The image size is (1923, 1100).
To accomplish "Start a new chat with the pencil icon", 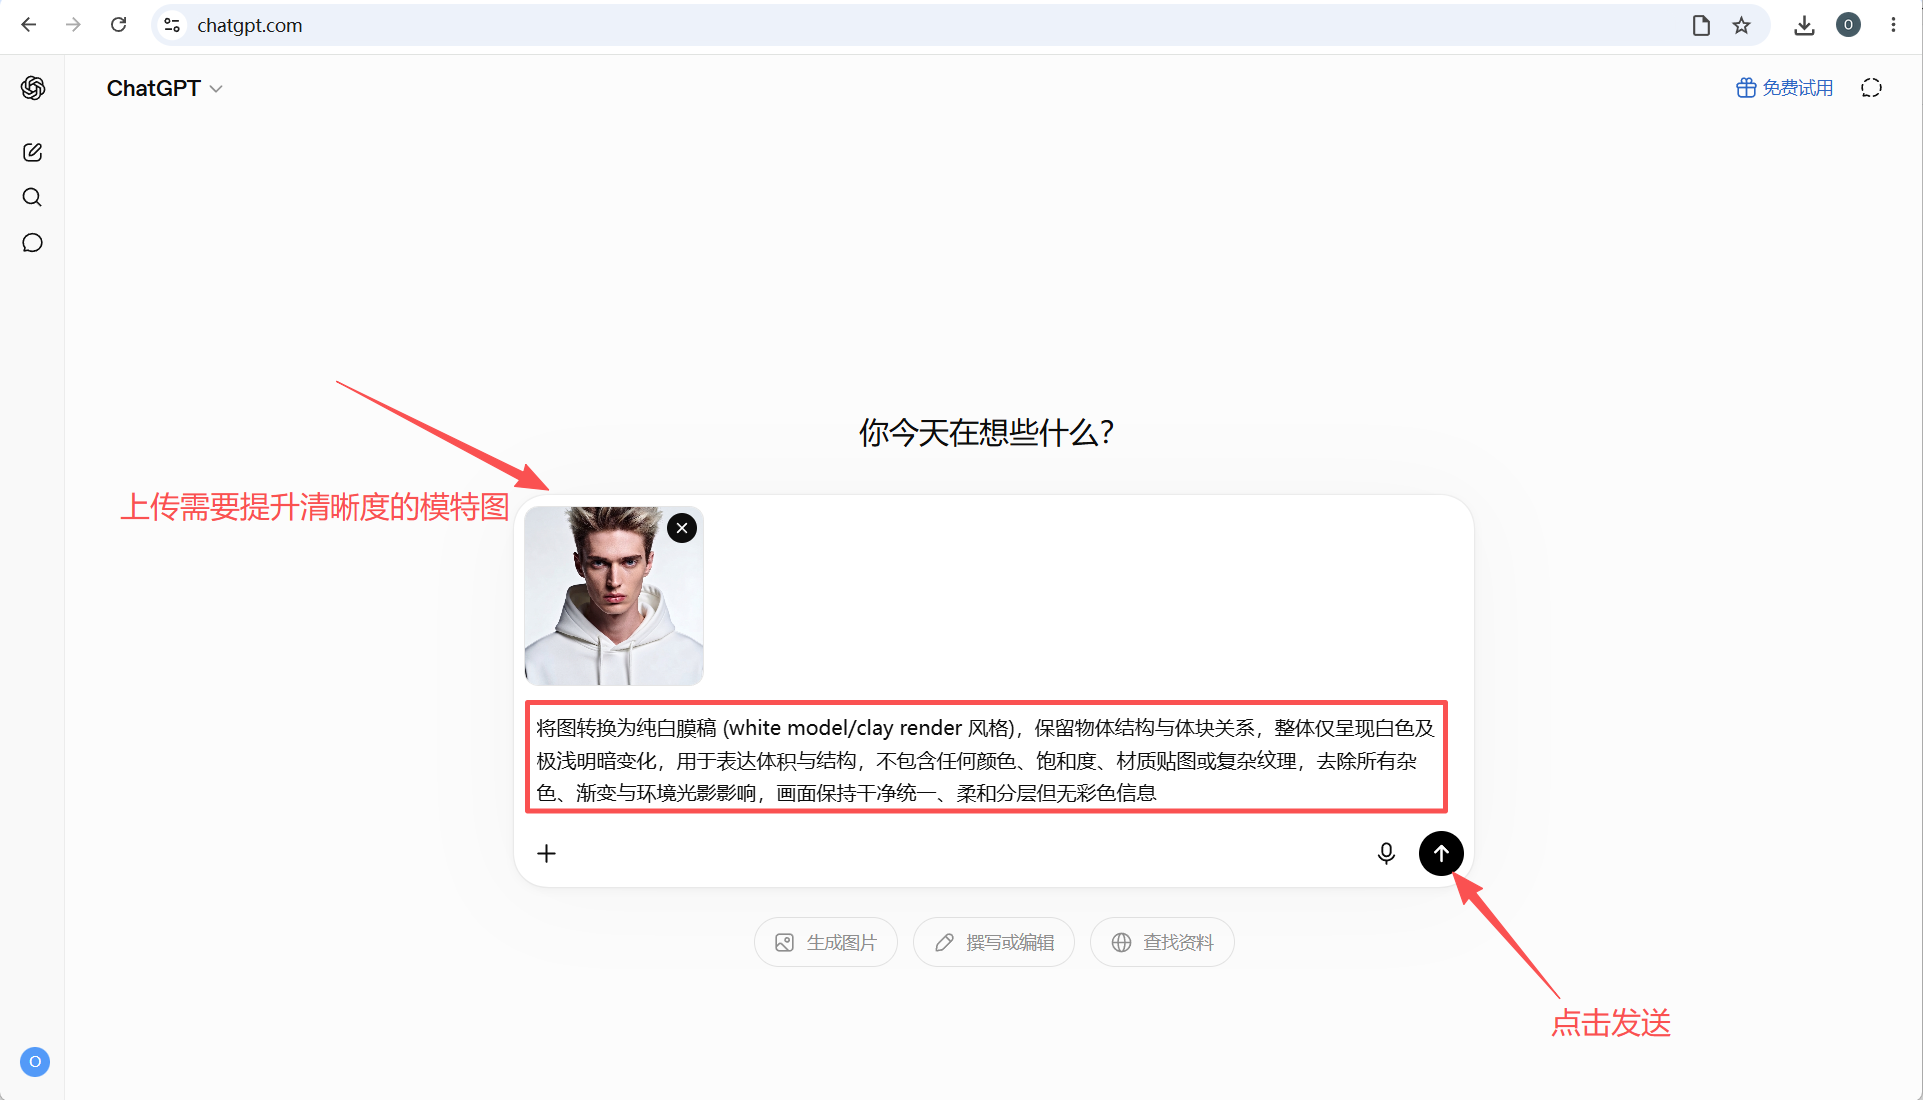I will pyautogui.click(x=33, y=152).
